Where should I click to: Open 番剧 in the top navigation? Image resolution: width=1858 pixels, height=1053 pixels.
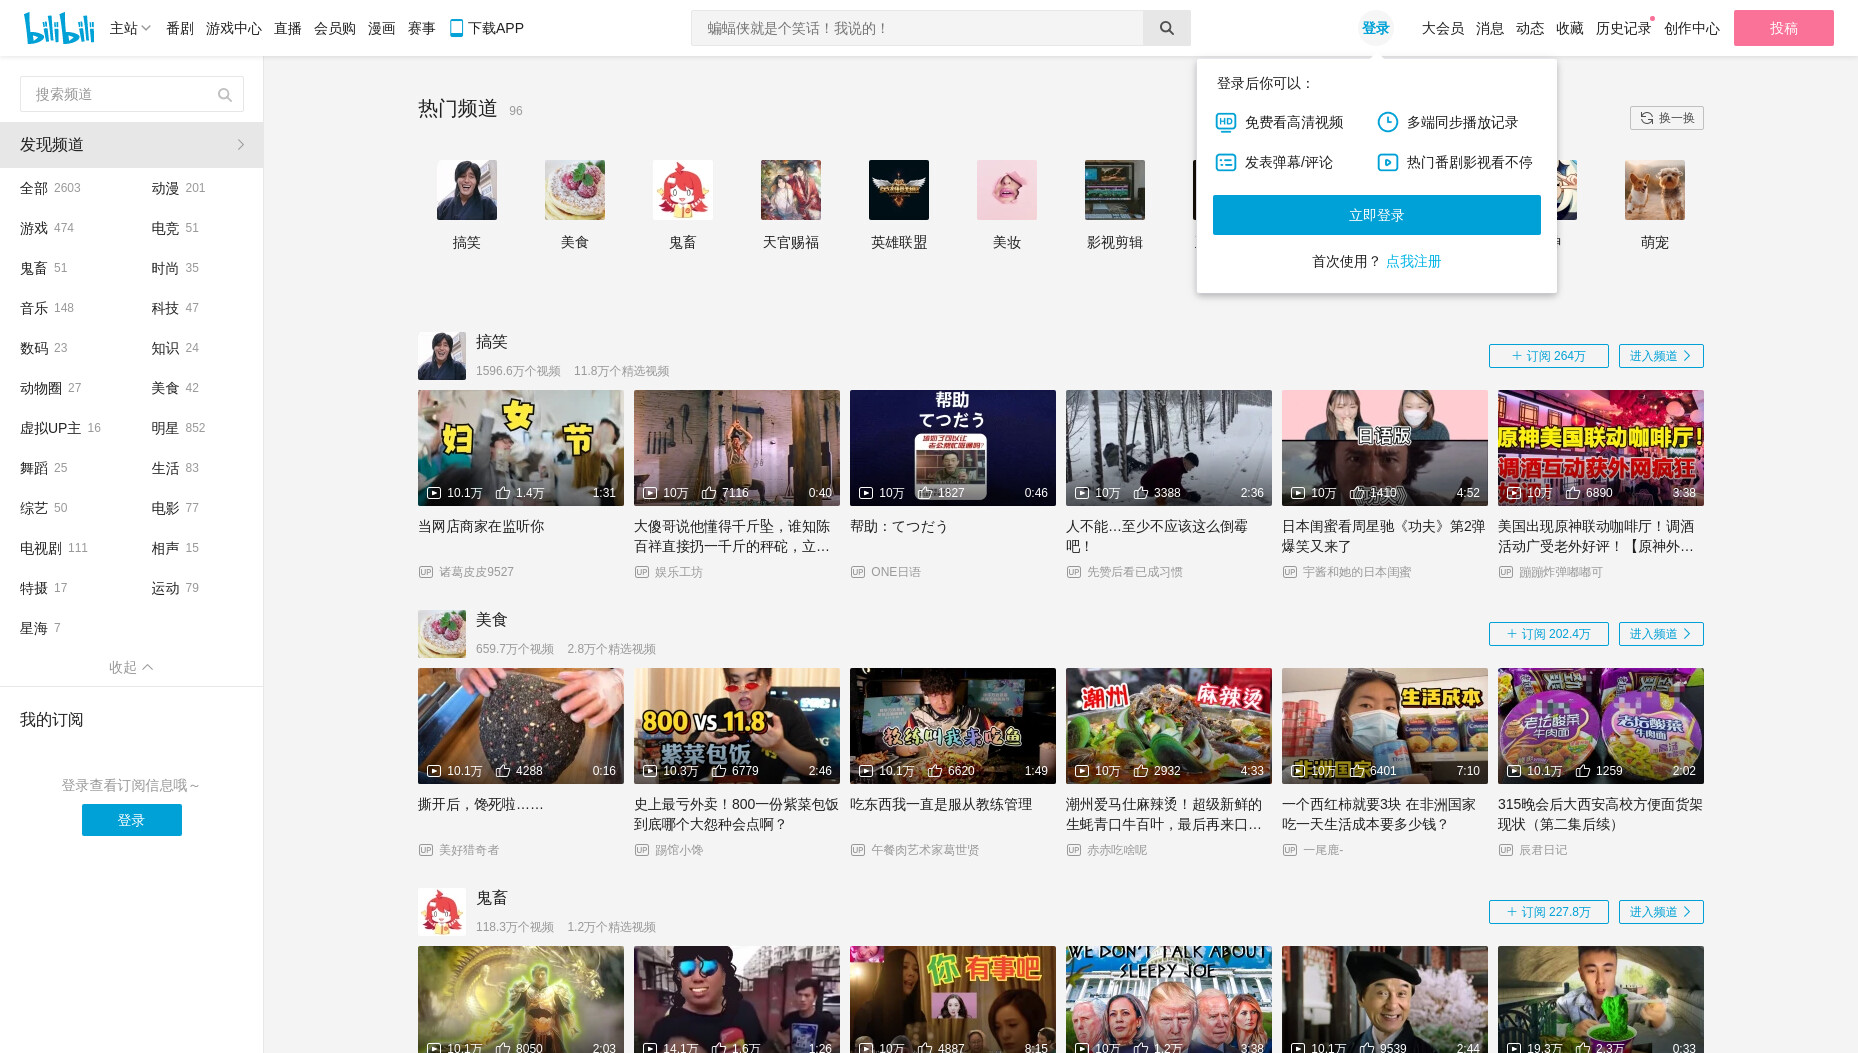click(x=180, y=28)
